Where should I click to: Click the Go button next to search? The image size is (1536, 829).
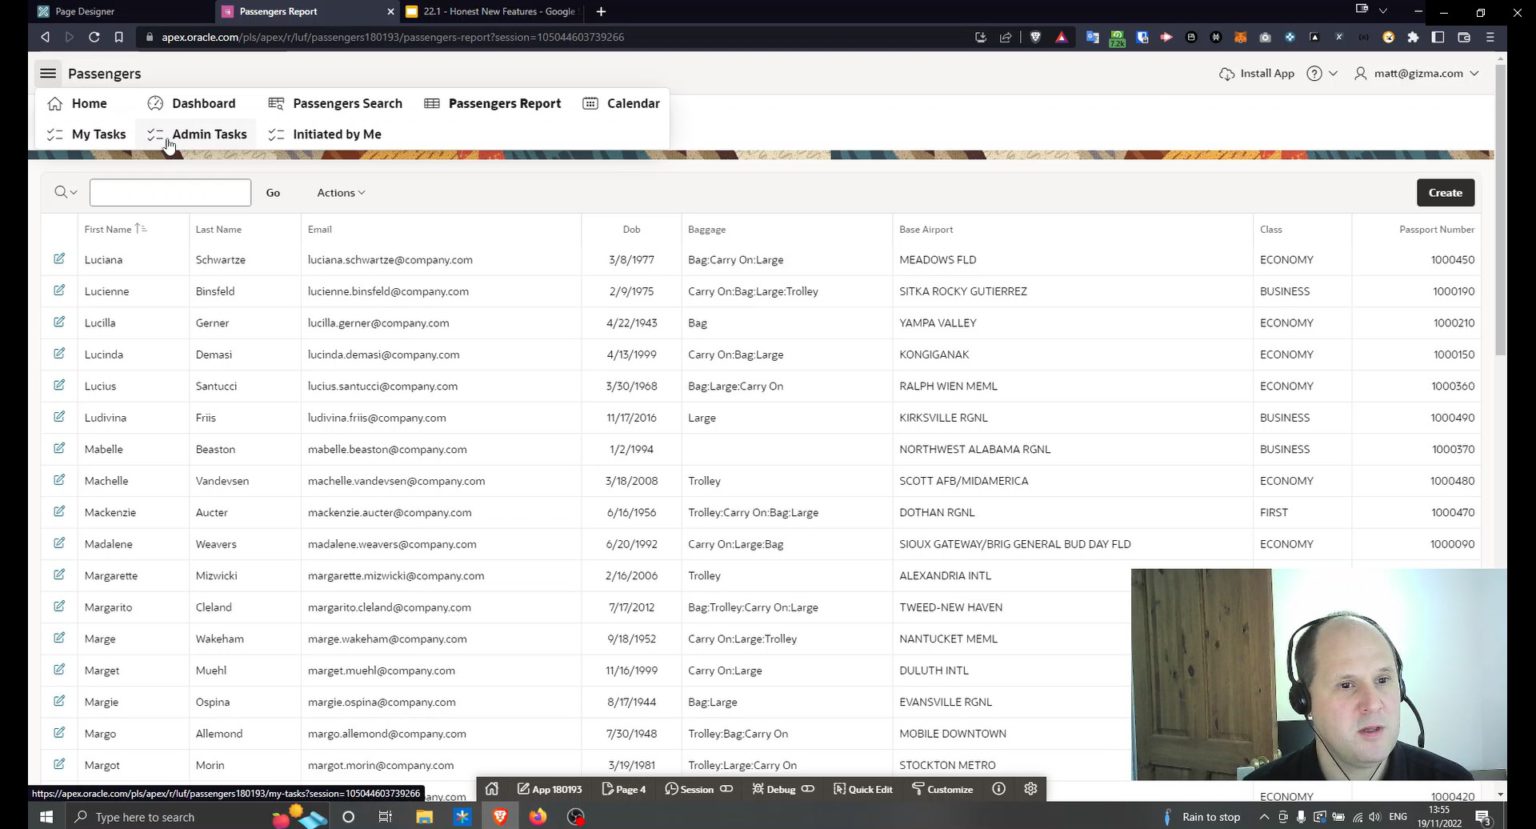coord(272,192)
